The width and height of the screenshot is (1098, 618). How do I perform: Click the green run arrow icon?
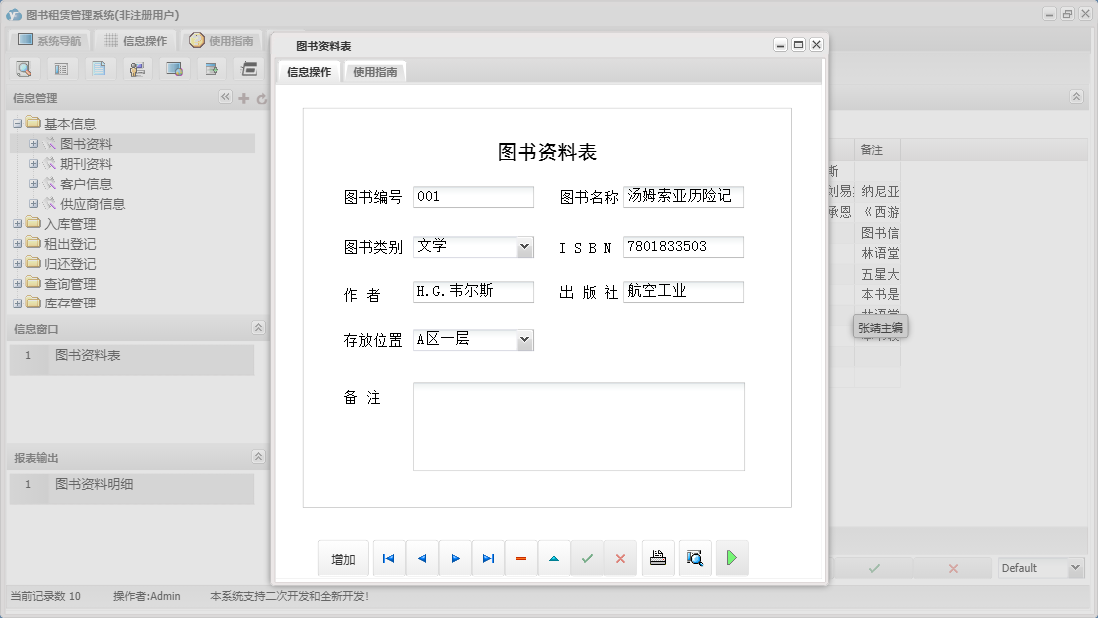click(x=731, y=558)
